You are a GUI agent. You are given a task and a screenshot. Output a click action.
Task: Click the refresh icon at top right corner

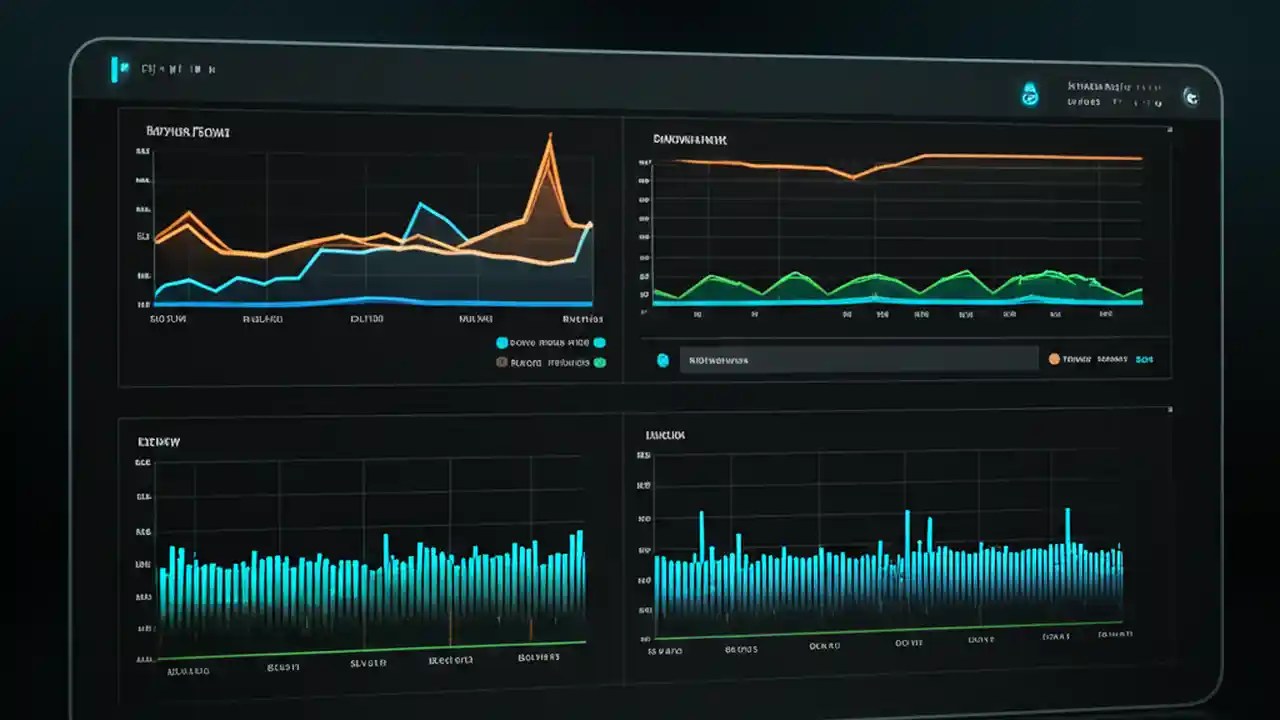pyautogui.click(x=1191, y=98)
